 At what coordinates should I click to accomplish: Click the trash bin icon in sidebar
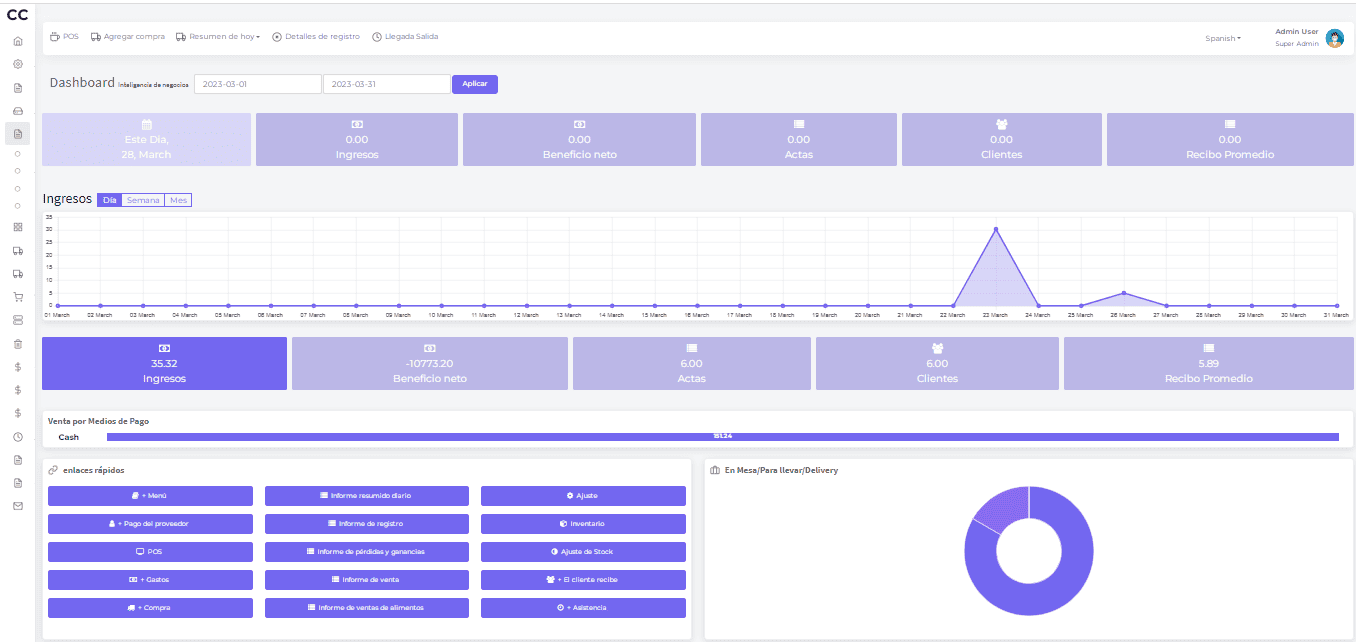(x=17, y=344)
